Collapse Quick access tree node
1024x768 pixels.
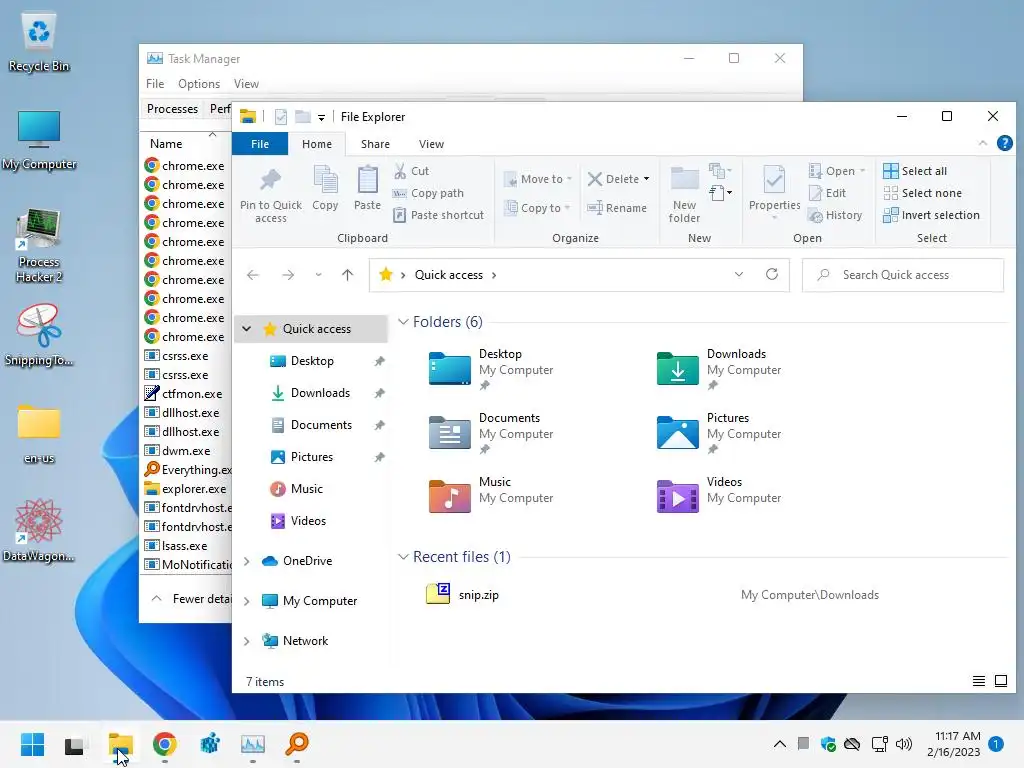246,328
